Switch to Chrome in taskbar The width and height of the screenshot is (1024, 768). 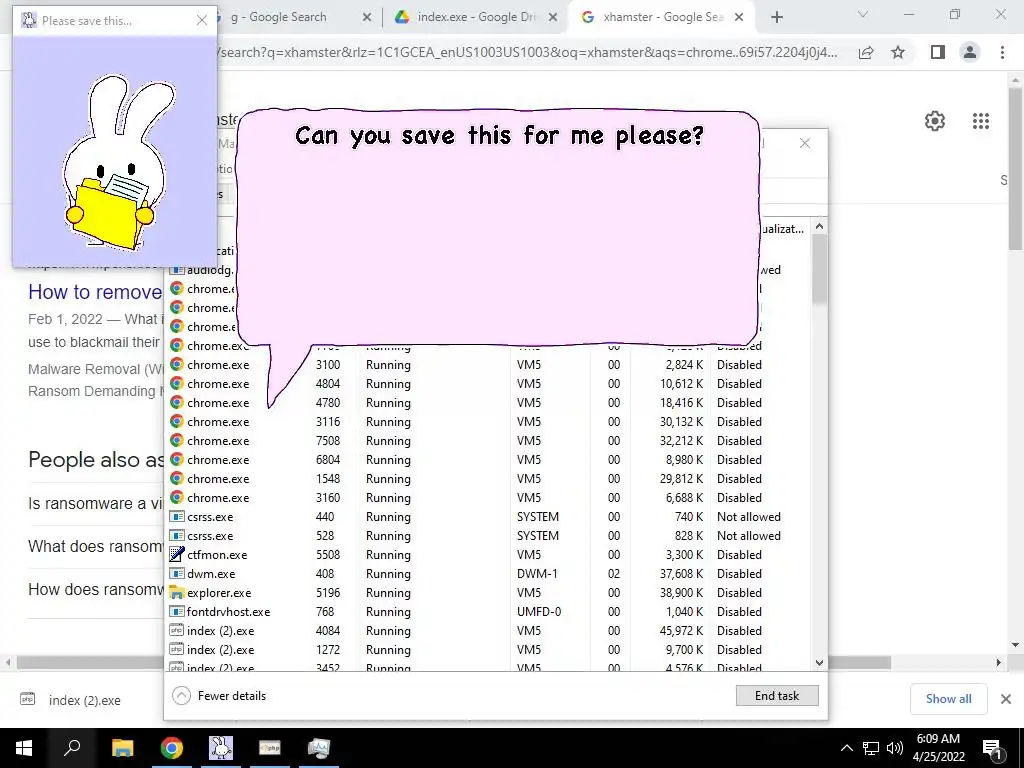pyautogui.click(x=172, y=748)
